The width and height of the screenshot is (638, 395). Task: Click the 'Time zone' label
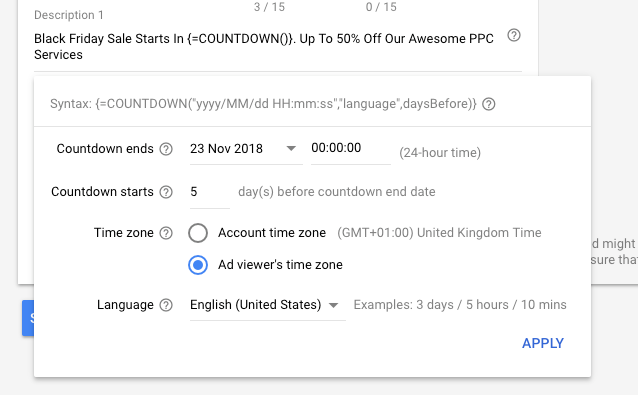coord(124,233)
